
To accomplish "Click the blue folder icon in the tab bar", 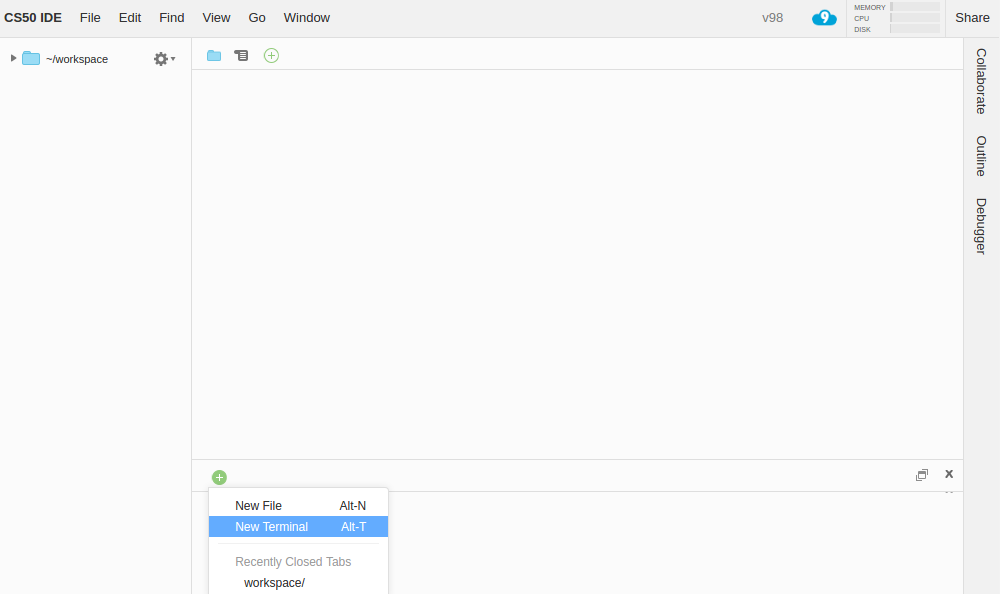I will click(214, 56).
